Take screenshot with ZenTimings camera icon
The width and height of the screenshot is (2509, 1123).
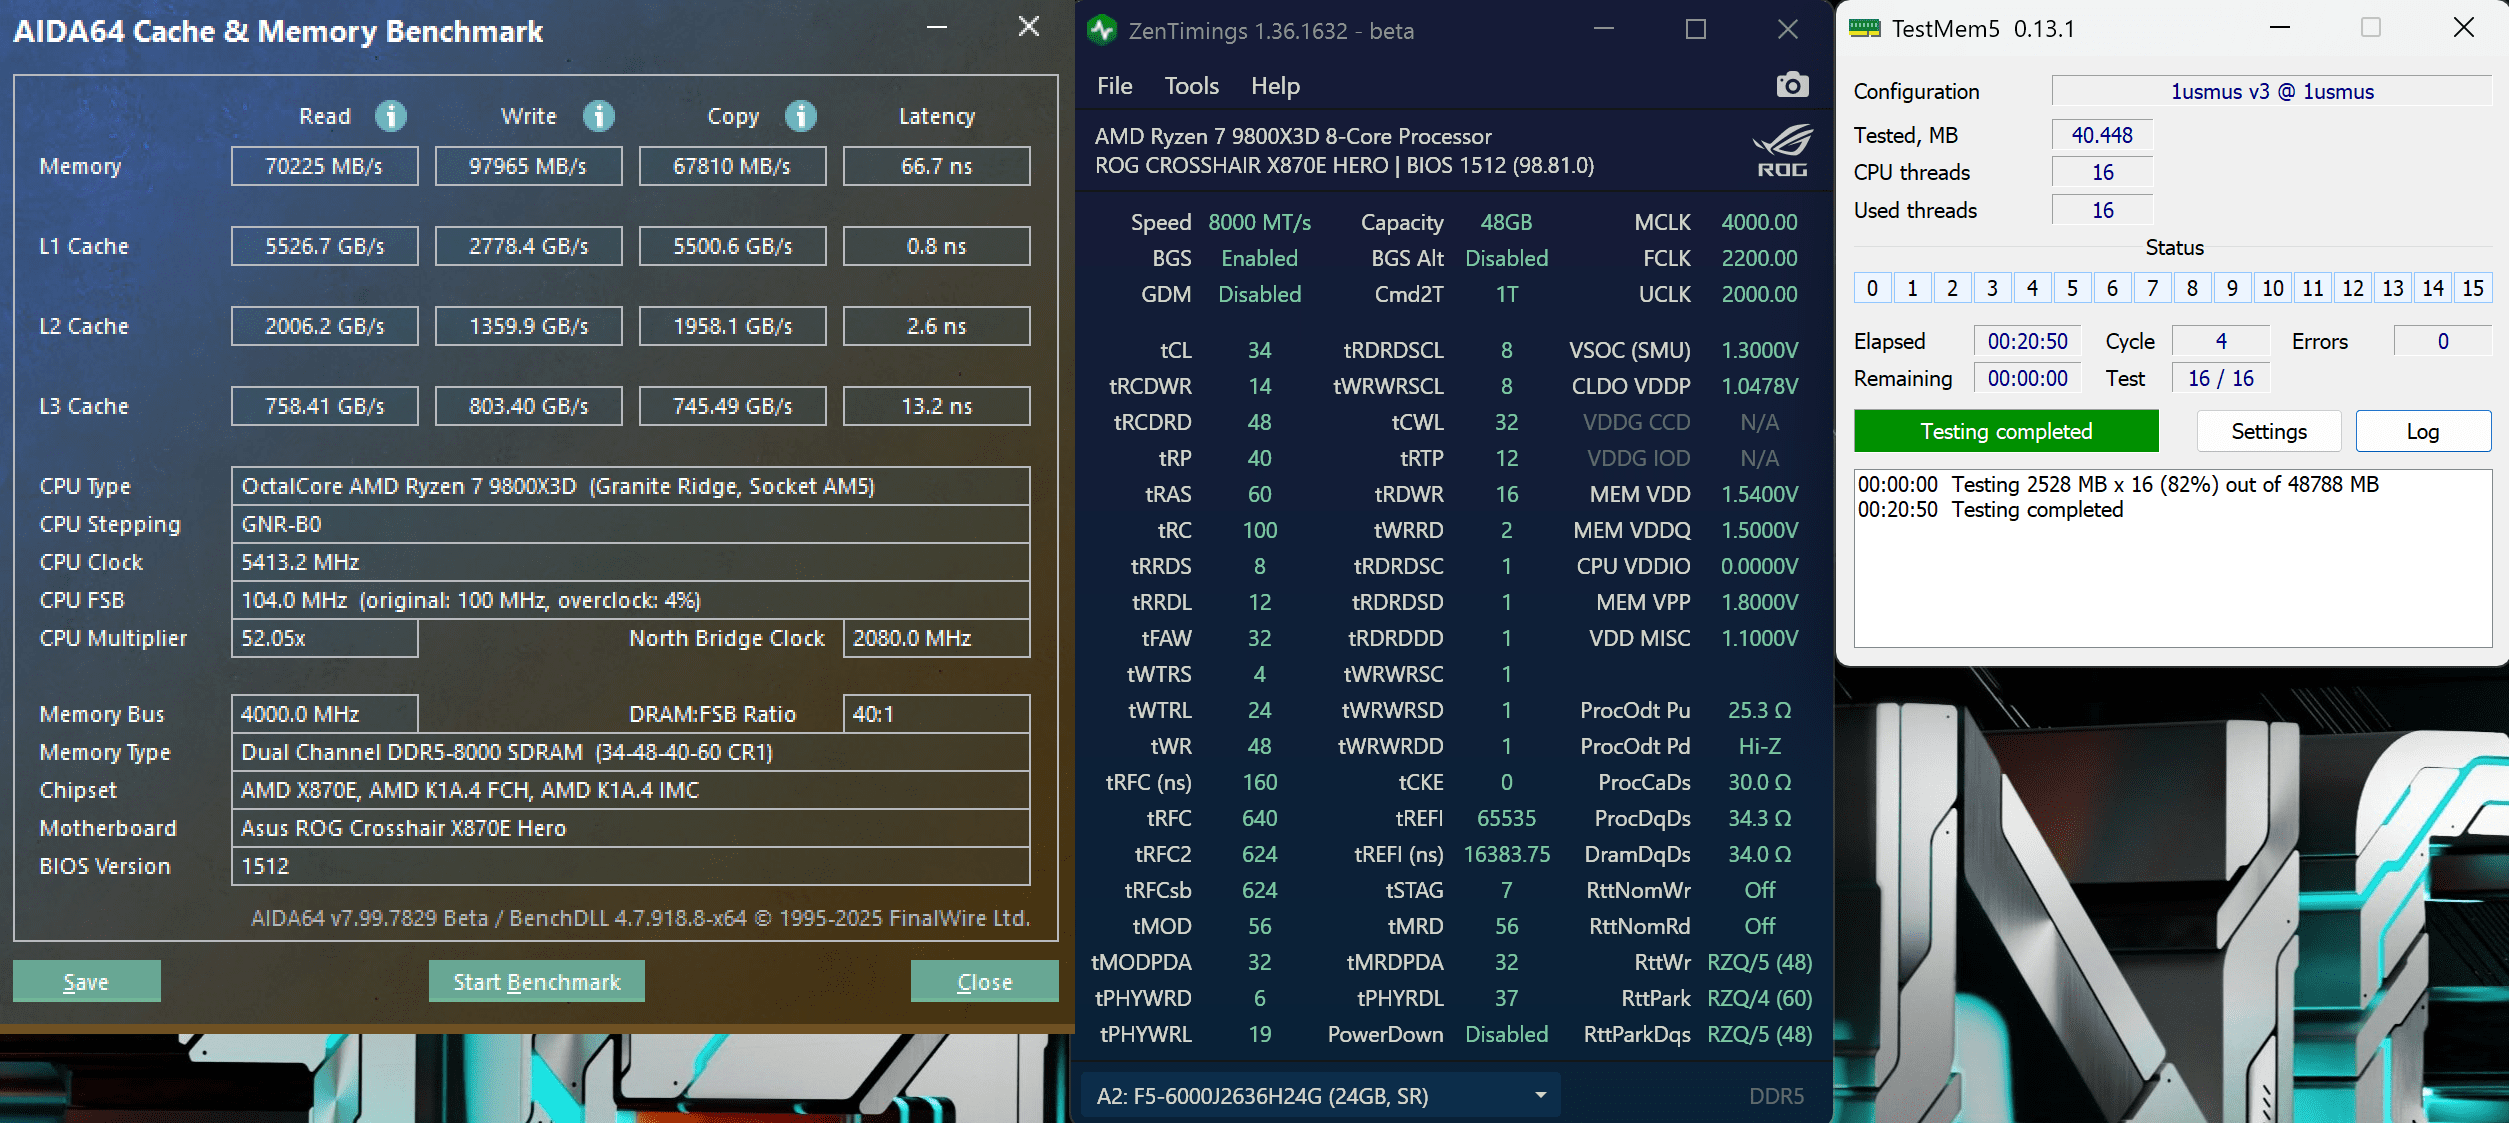[1792, 85]
